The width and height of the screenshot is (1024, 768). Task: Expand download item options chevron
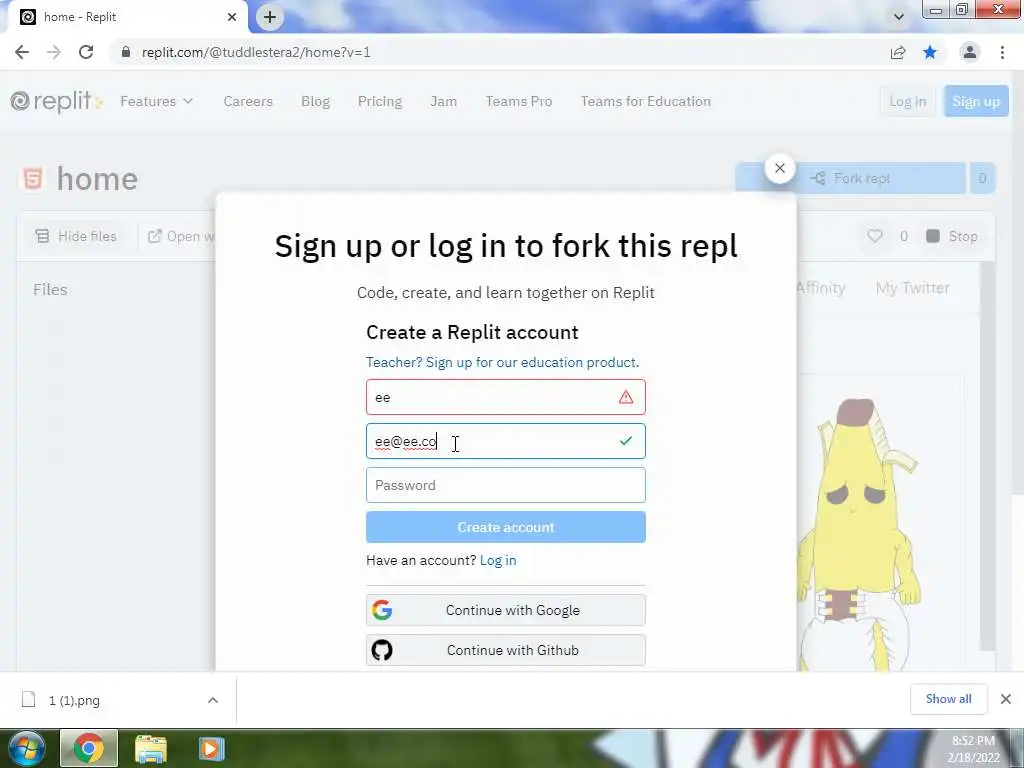pyautogui.click(x=213, y=701)
